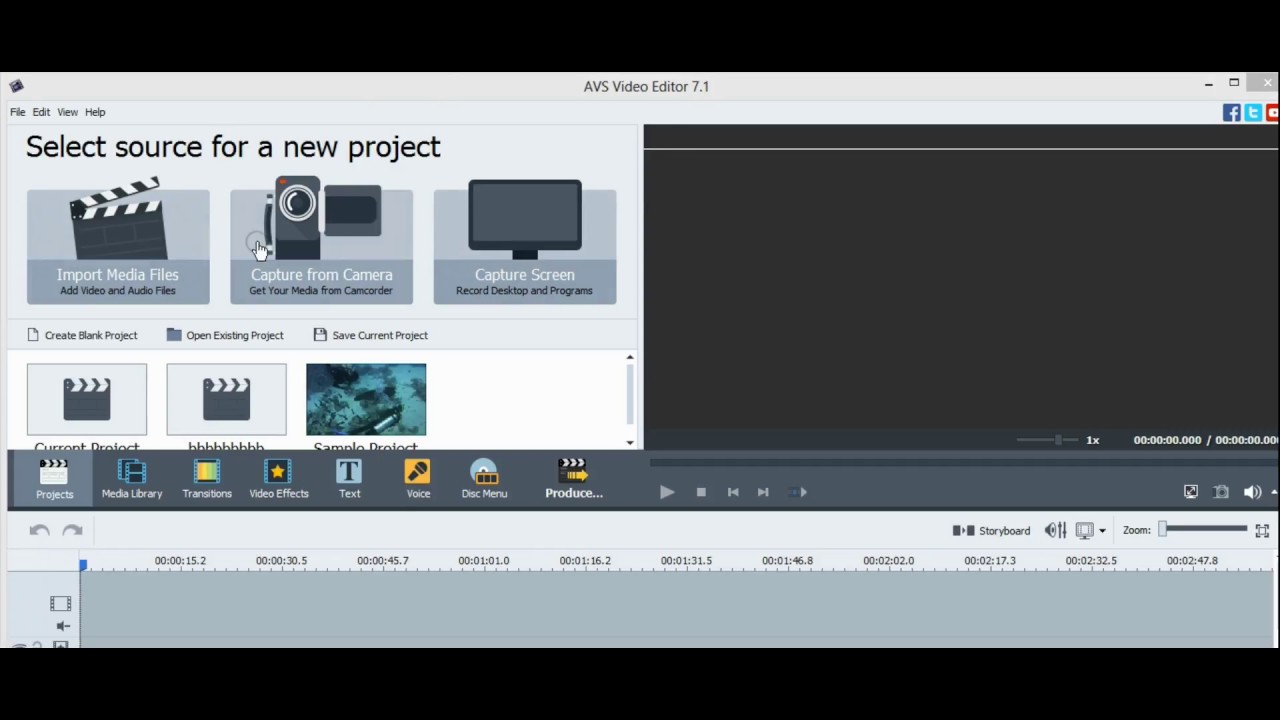This screenshot has height=720, width=1280.
Task: Open the Twitter link icon
Action: point(1253,113)
